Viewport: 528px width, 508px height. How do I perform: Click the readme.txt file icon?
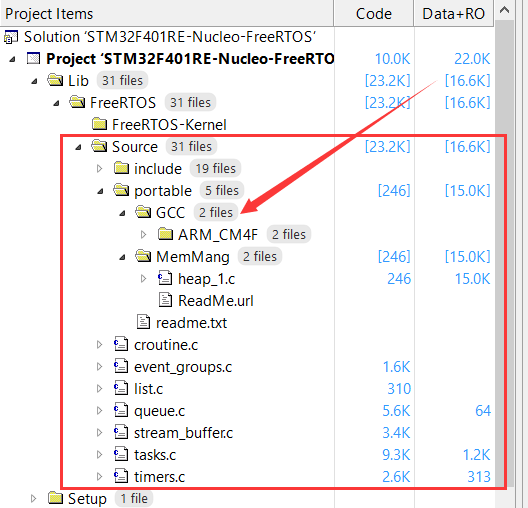point(143,322)
